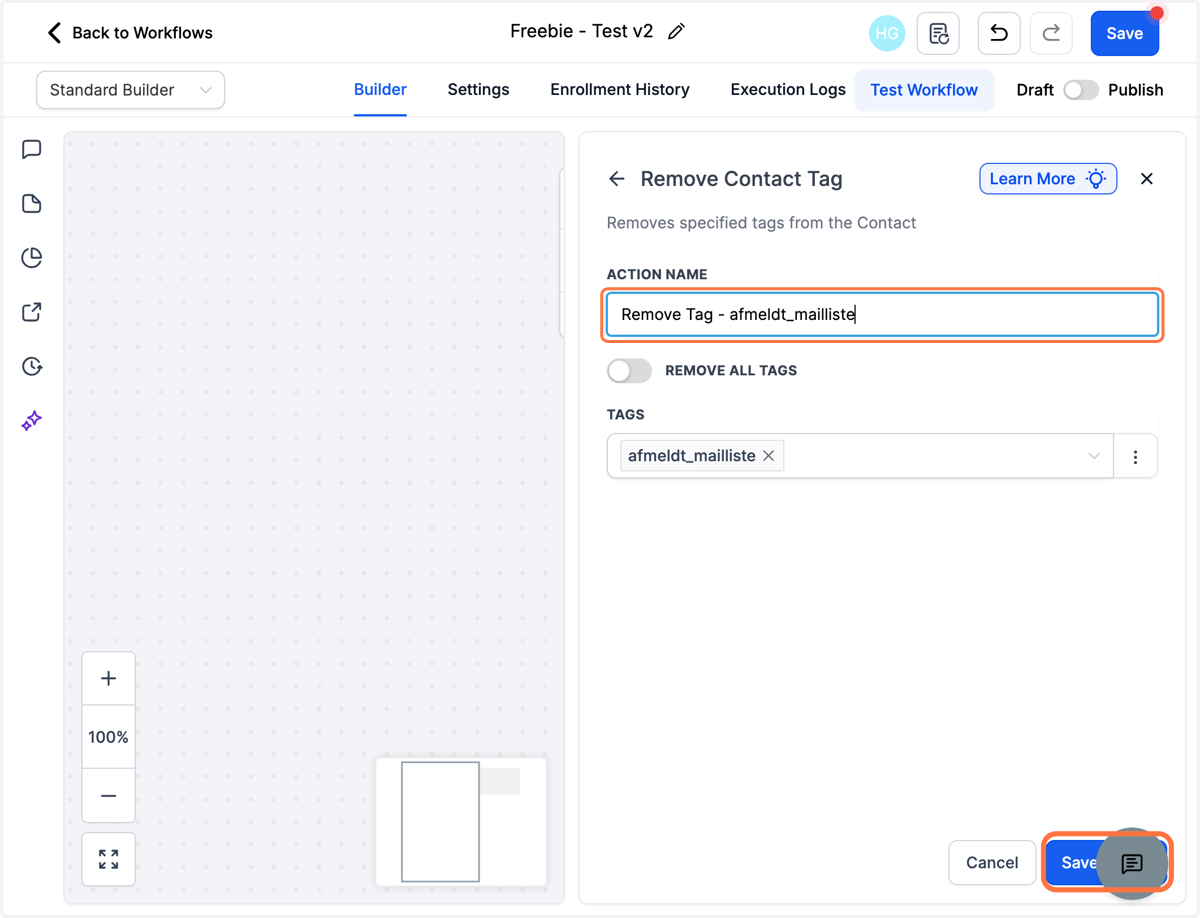
Task: Click the canvas minimap thumbnail
Action: [461, 822]
